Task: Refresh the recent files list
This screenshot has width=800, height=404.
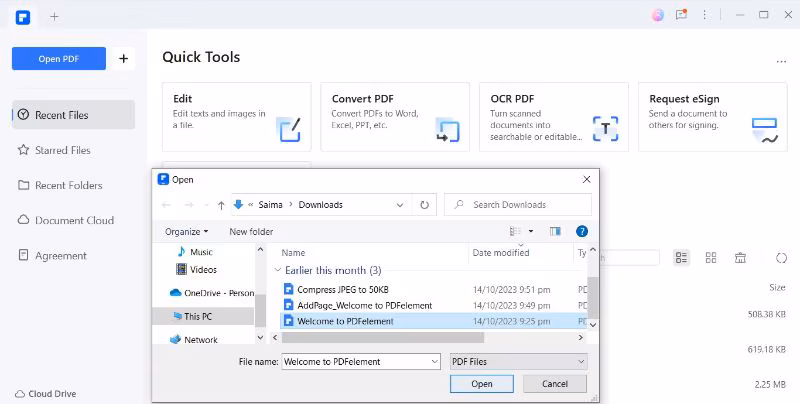Action: point(781,258)
